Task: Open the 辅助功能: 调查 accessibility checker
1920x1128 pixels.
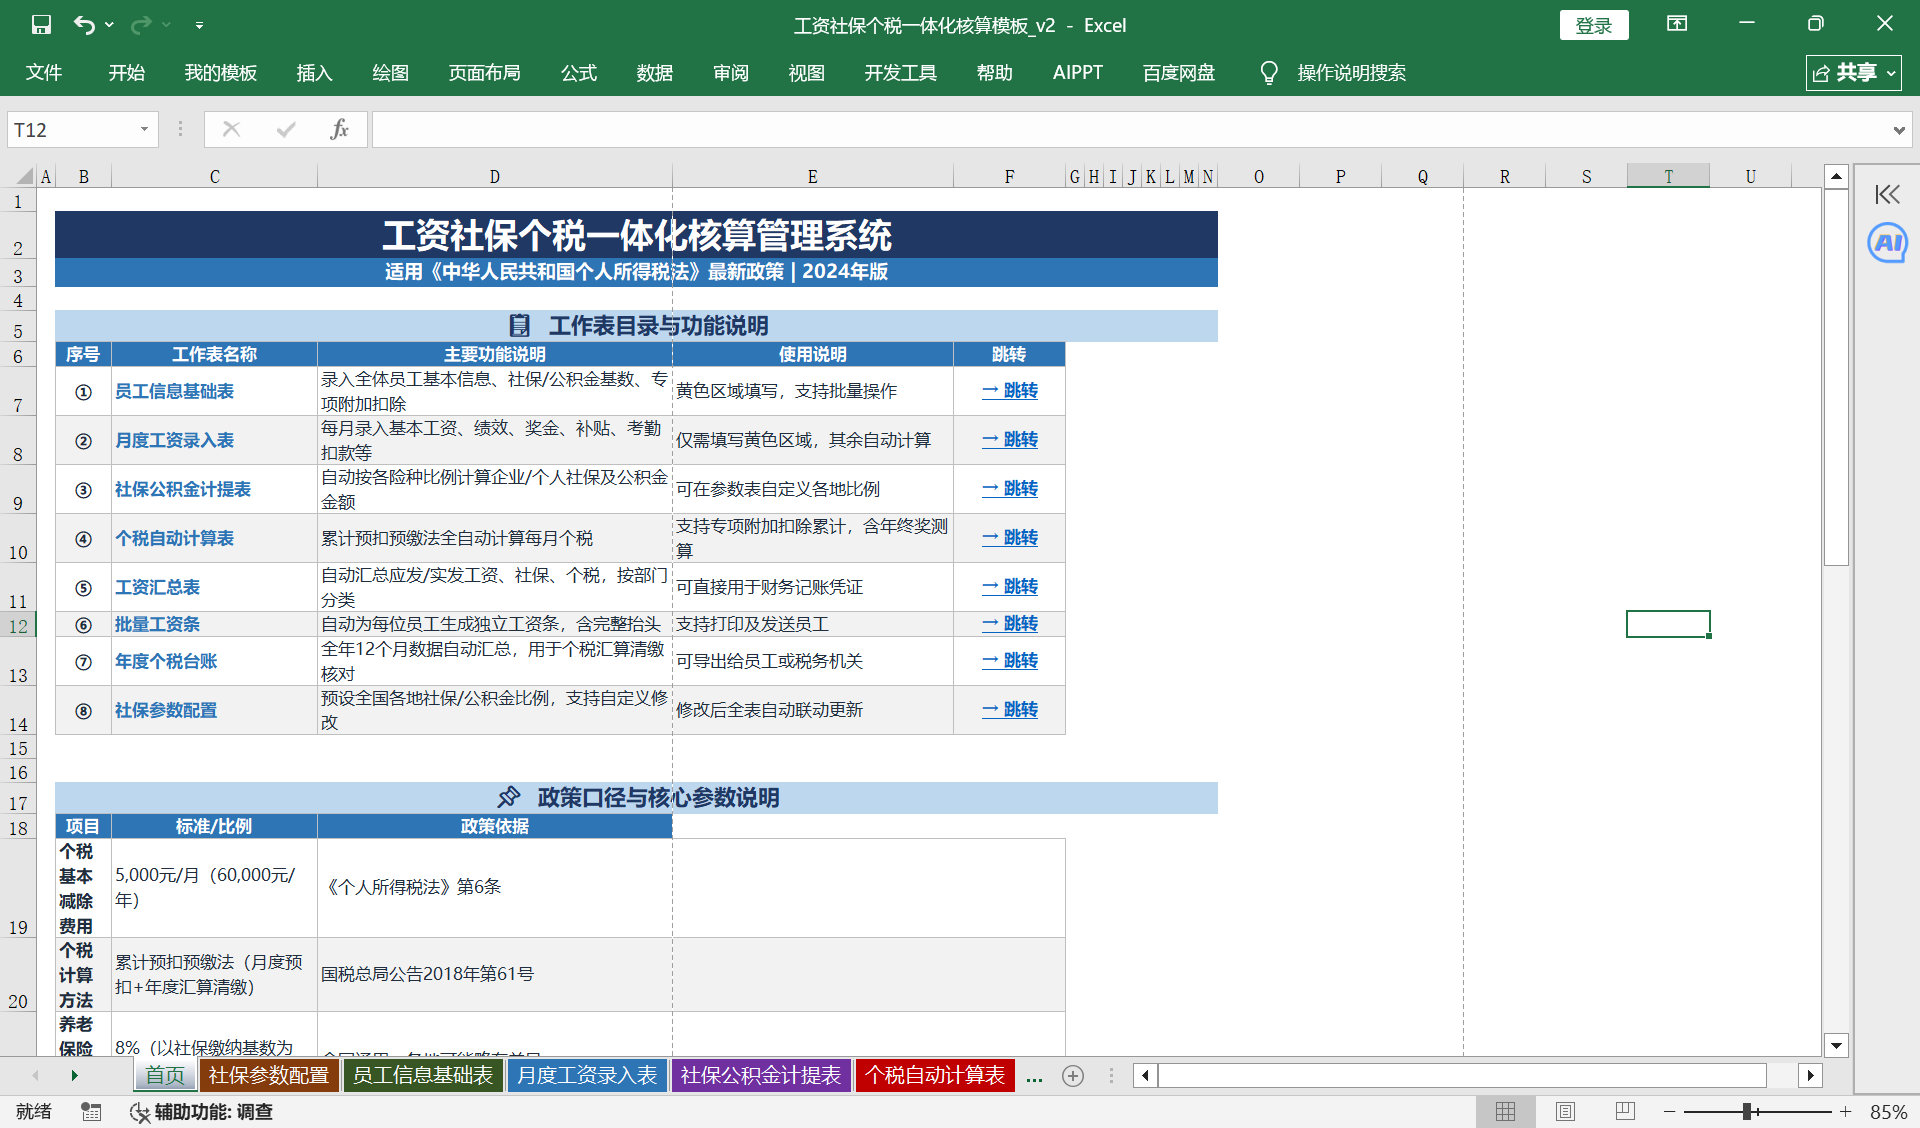Action: point(202,1111)
